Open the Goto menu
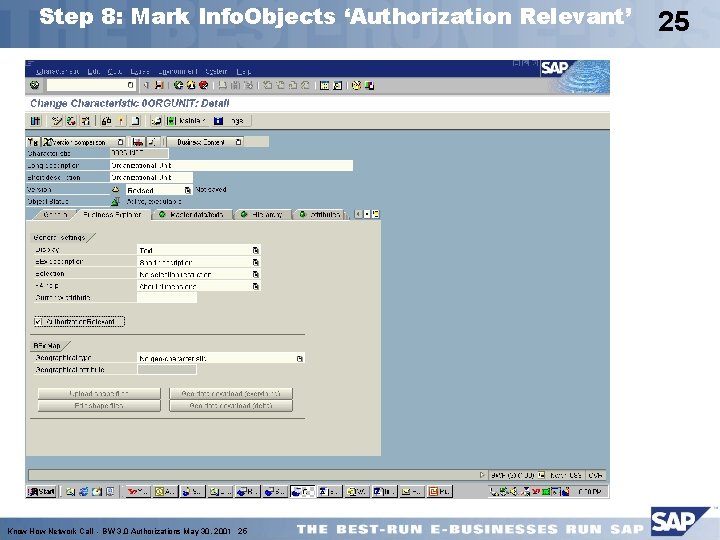Screen dimensions: 720x540 pos(115,72)
